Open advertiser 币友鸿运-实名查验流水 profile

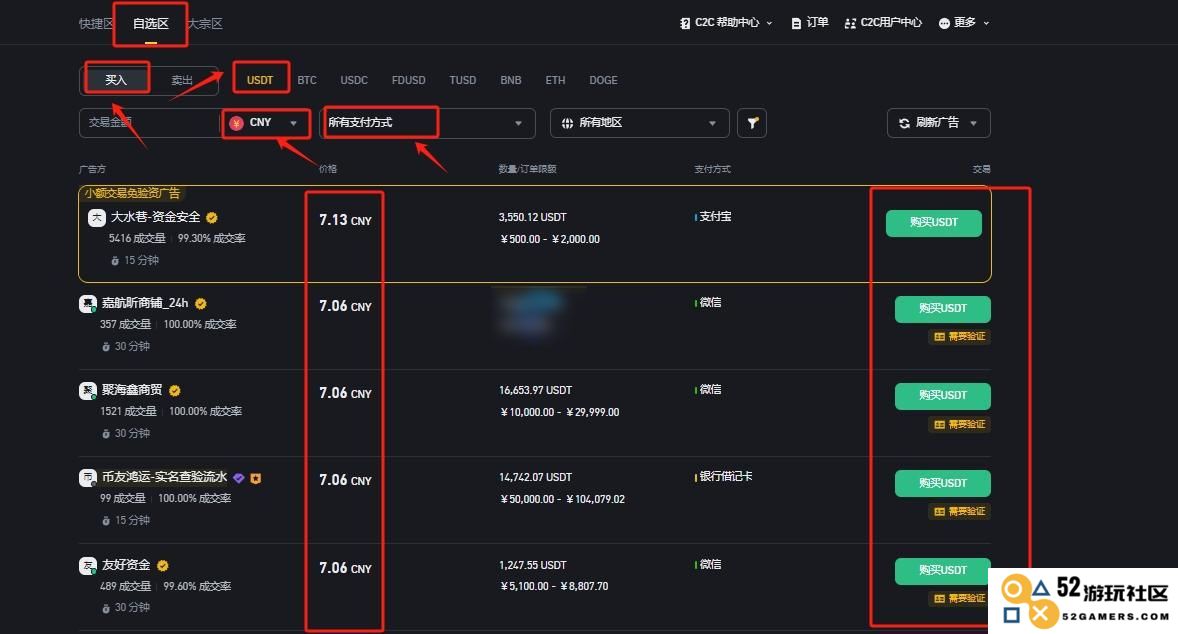[165, 477]
